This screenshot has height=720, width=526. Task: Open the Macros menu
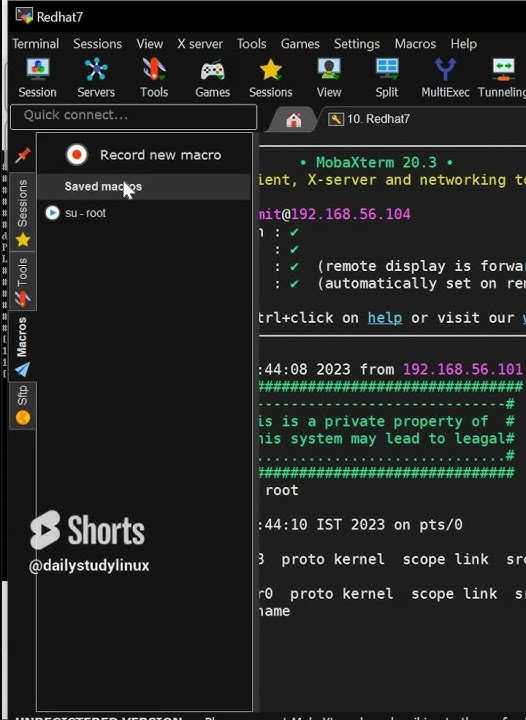(x=415, y=44)
